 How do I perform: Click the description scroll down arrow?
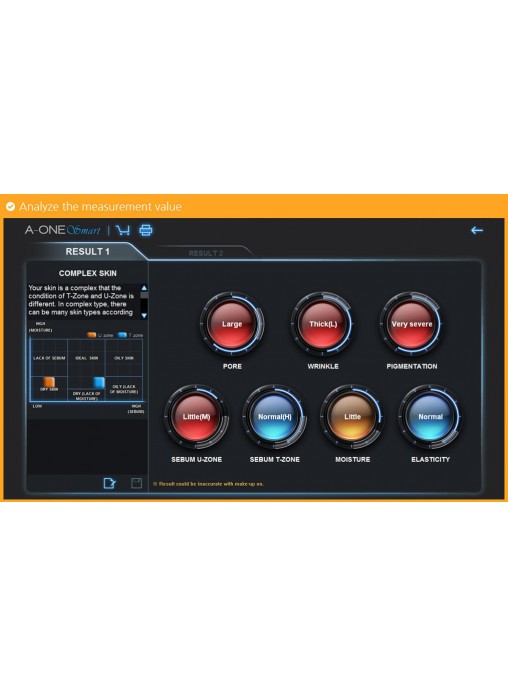tap(144, 315)
